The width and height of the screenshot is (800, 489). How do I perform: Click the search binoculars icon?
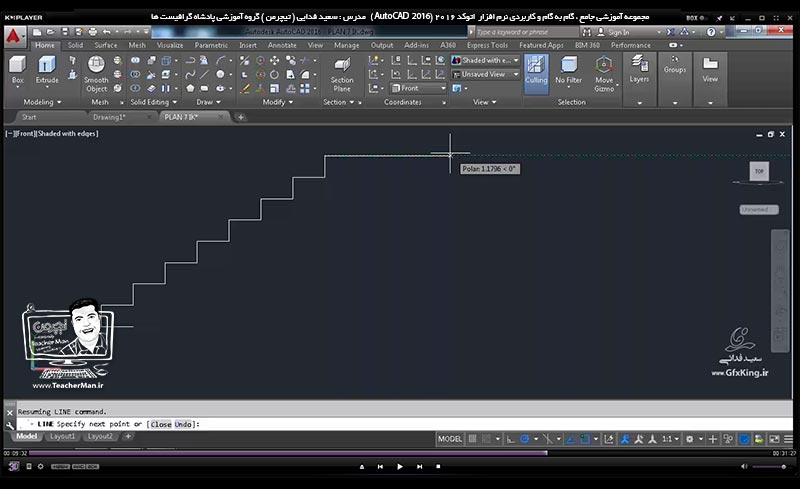click(x=587, y=32)
